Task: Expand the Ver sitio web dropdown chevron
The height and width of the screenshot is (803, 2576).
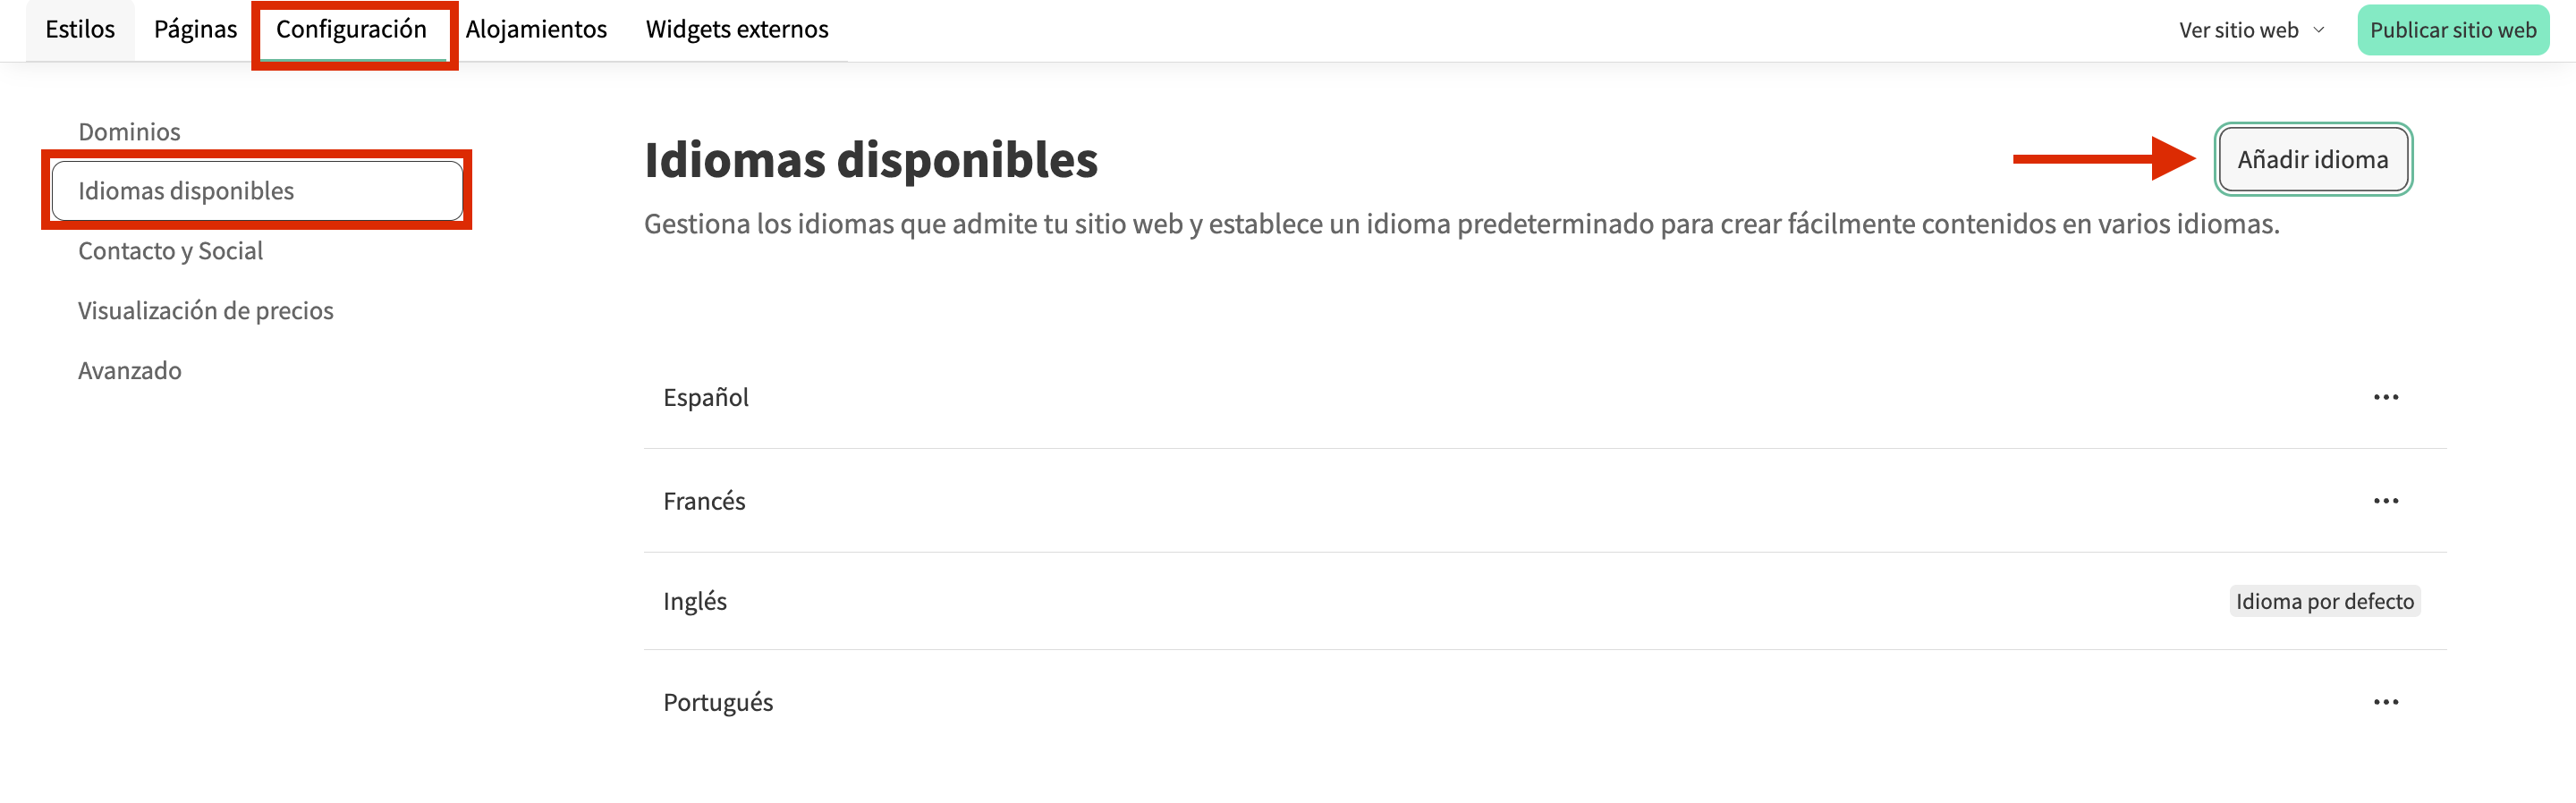Action: click(2319, 30)
